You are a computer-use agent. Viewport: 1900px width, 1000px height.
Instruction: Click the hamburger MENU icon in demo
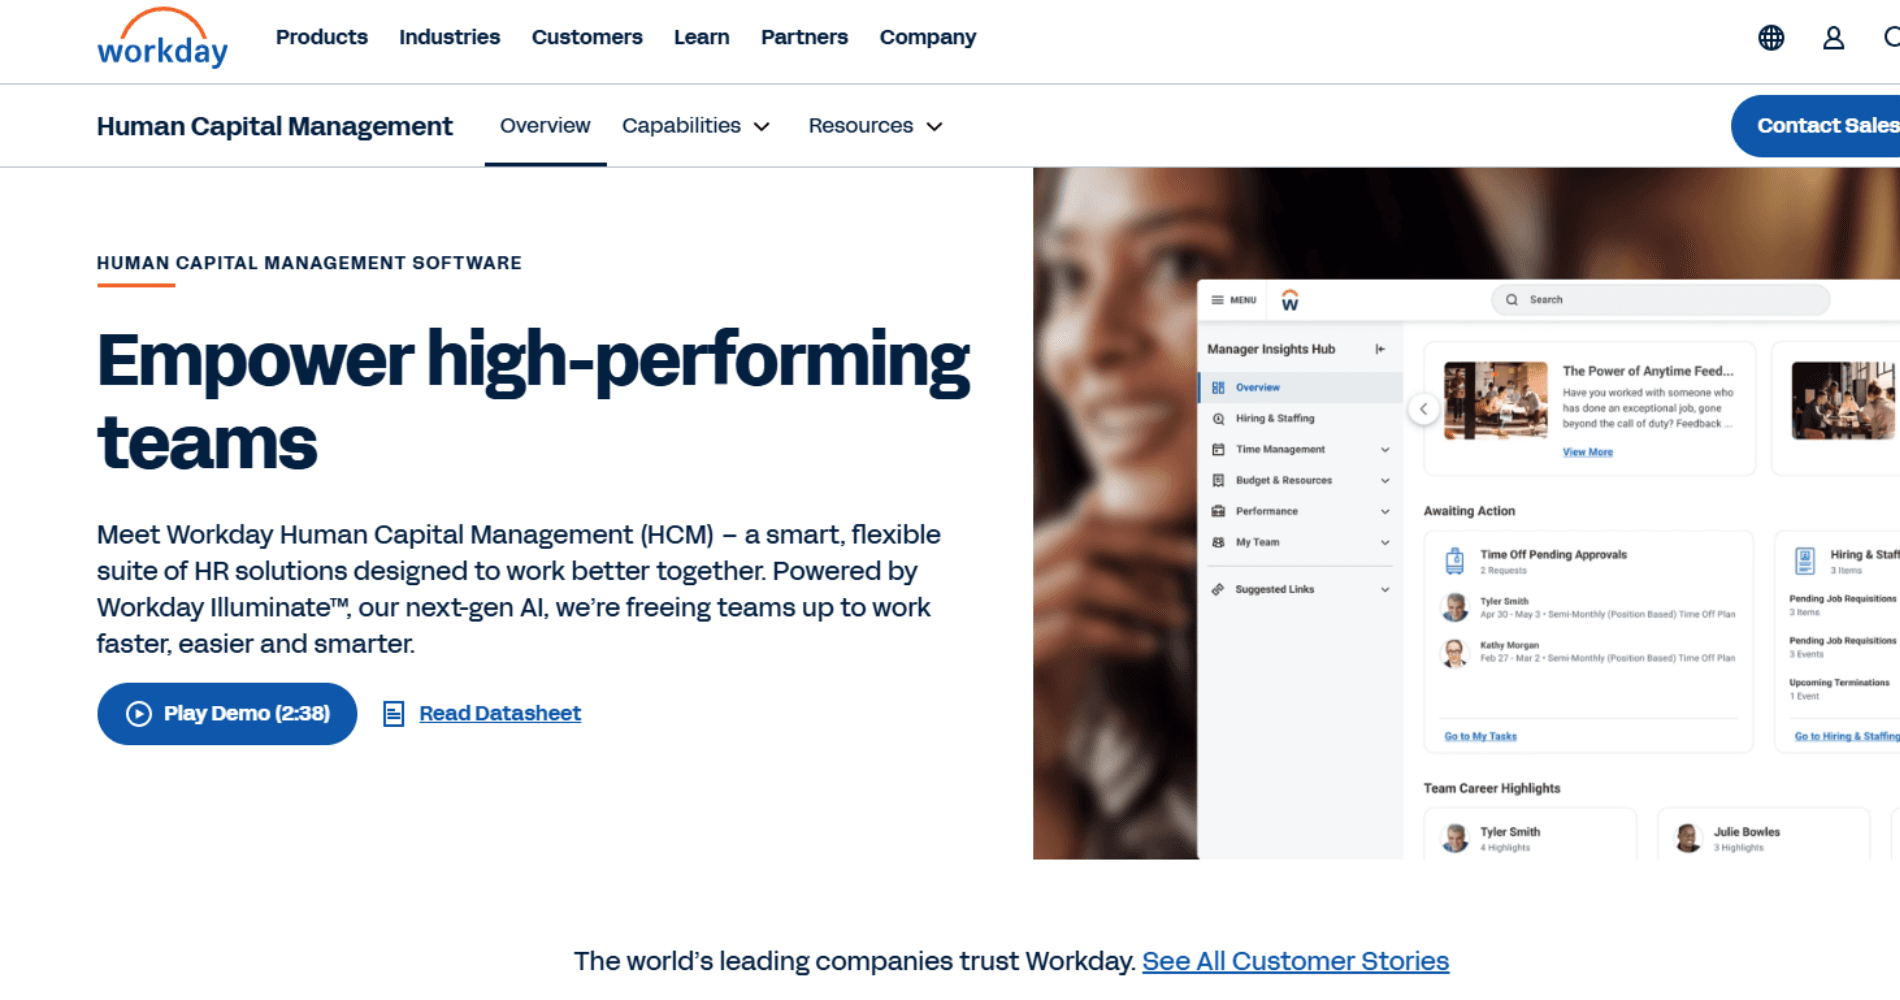(x=1217, y=300)
